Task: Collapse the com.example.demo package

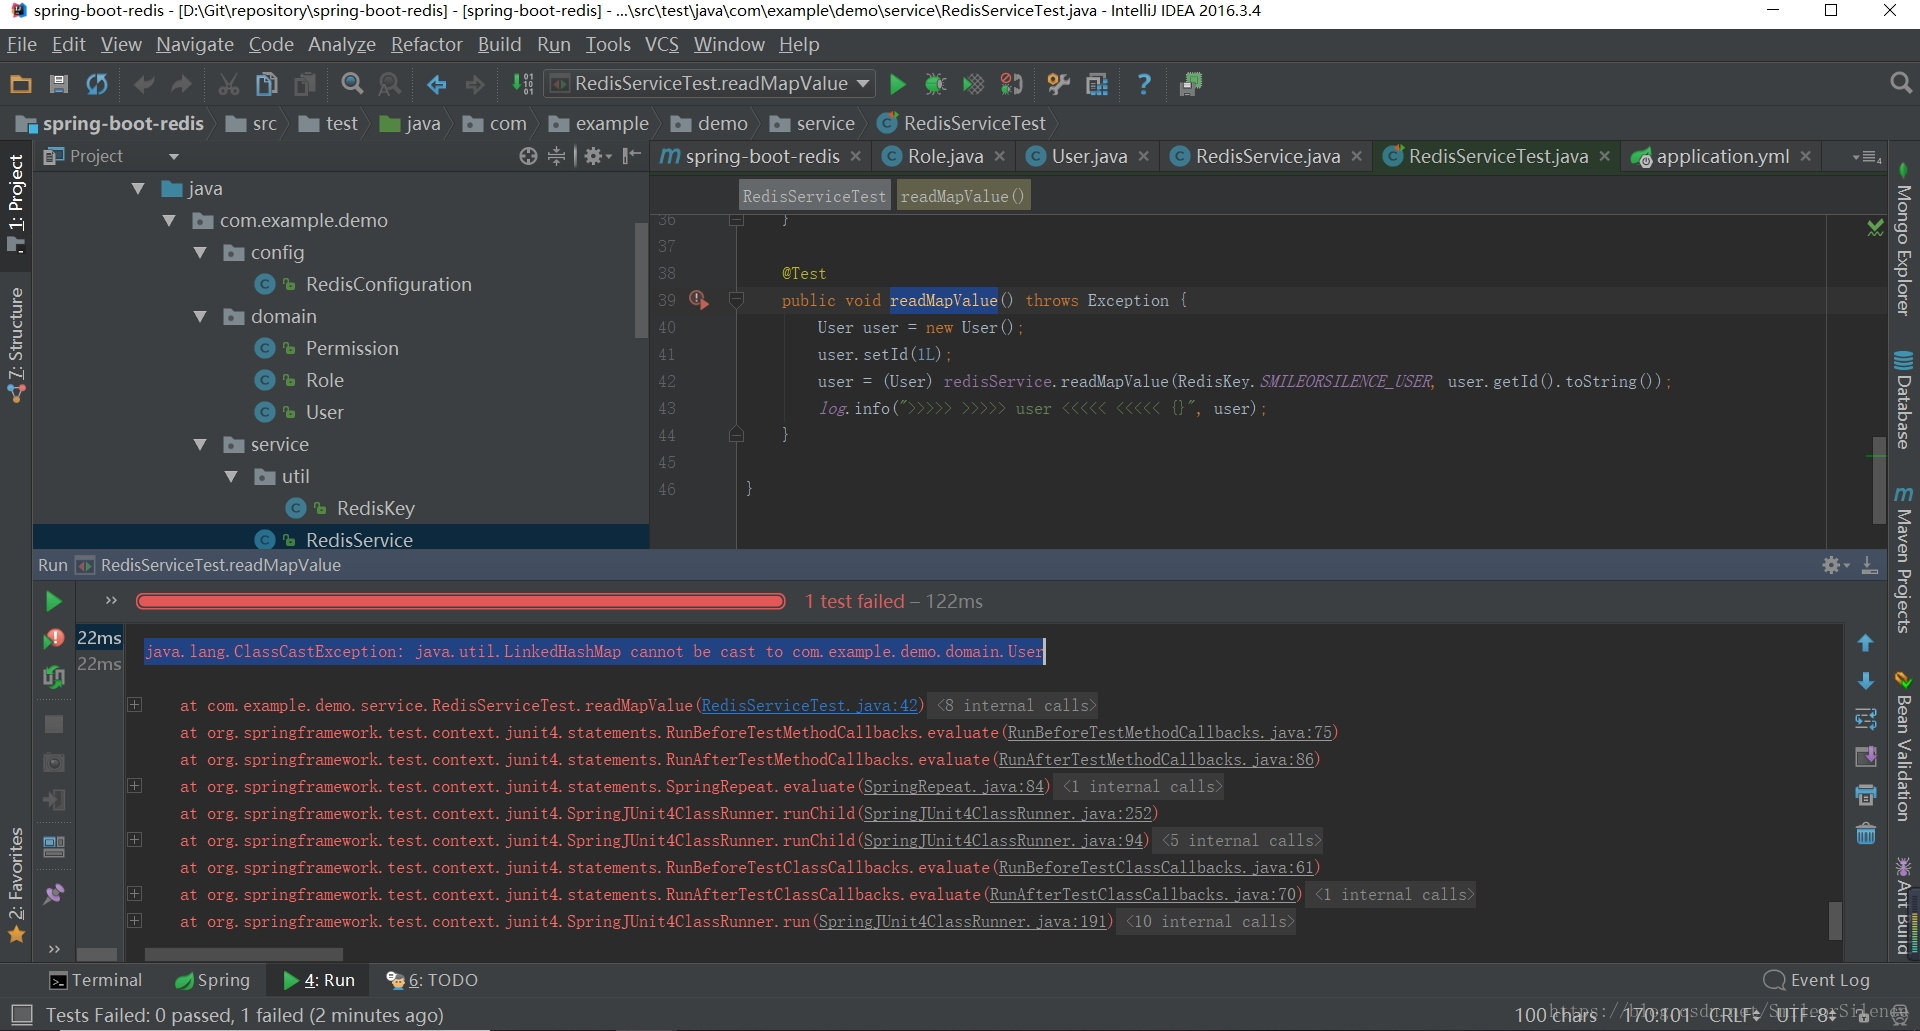Action: click(x=169, y=220)
